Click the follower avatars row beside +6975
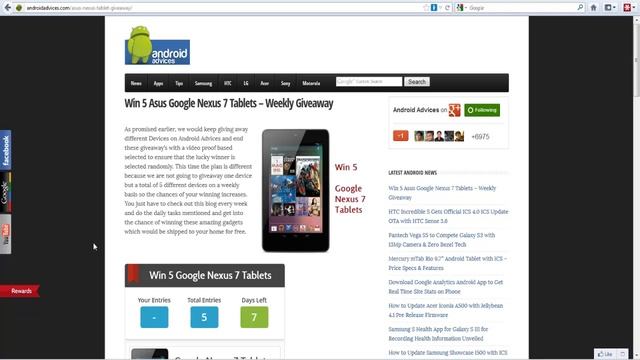Viewport: 640px width, 360px height. [x=439, y=136]
